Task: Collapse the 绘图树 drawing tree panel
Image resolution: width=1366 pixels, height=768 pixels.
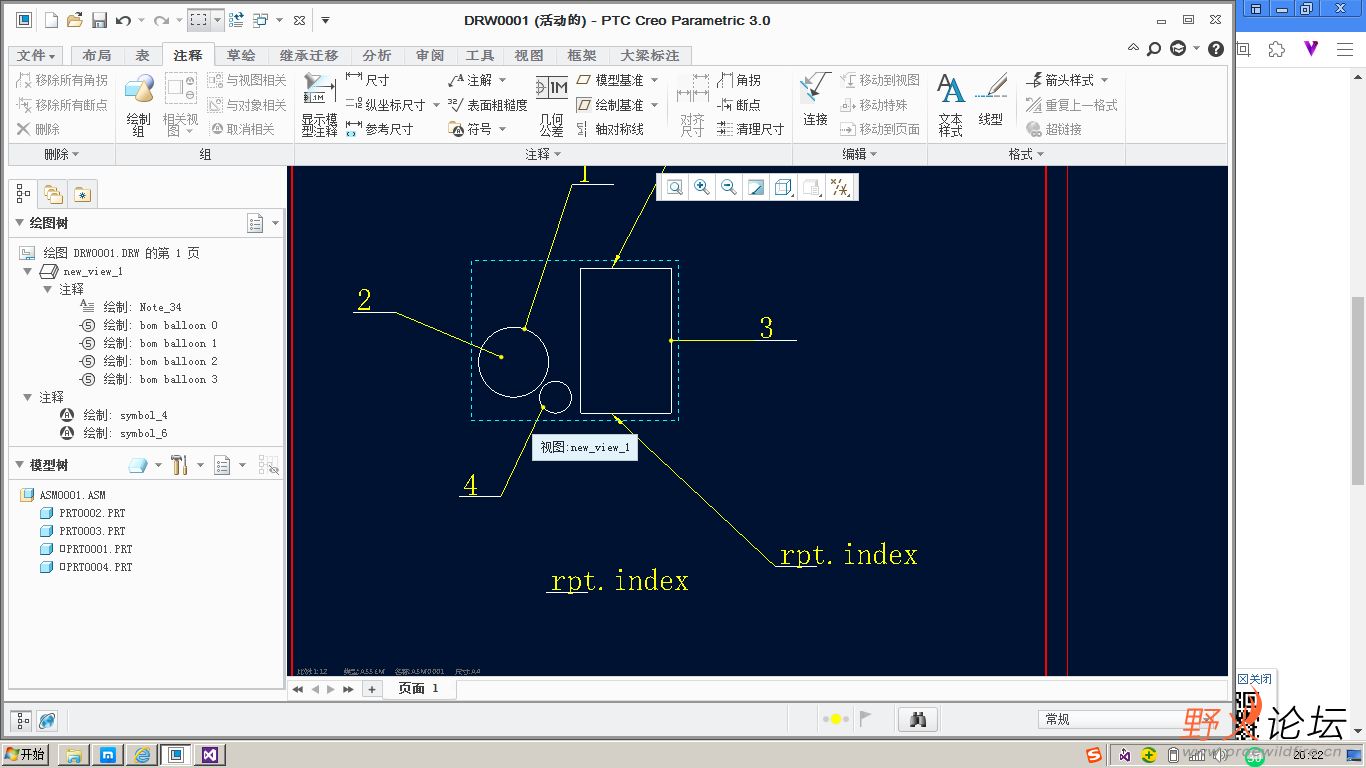Action: tap(19, 223)
